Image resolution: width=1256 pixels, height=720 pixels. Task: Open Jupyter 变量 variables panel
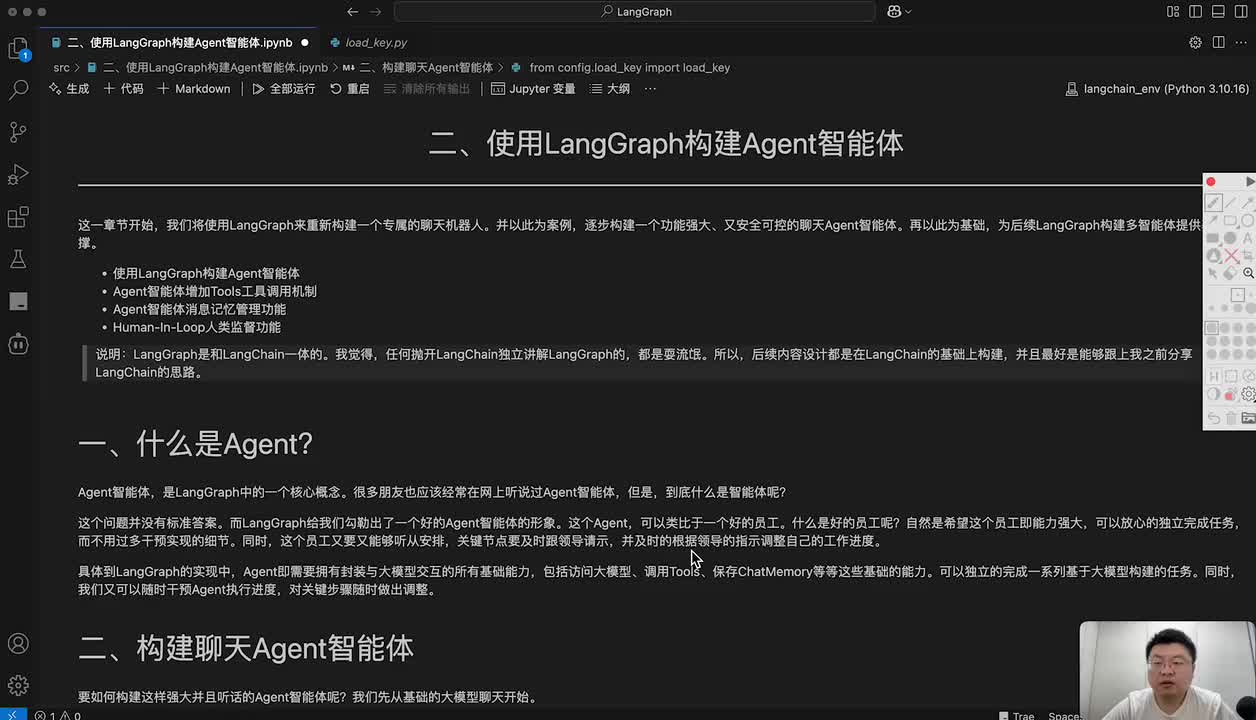[x=533, y=89]
